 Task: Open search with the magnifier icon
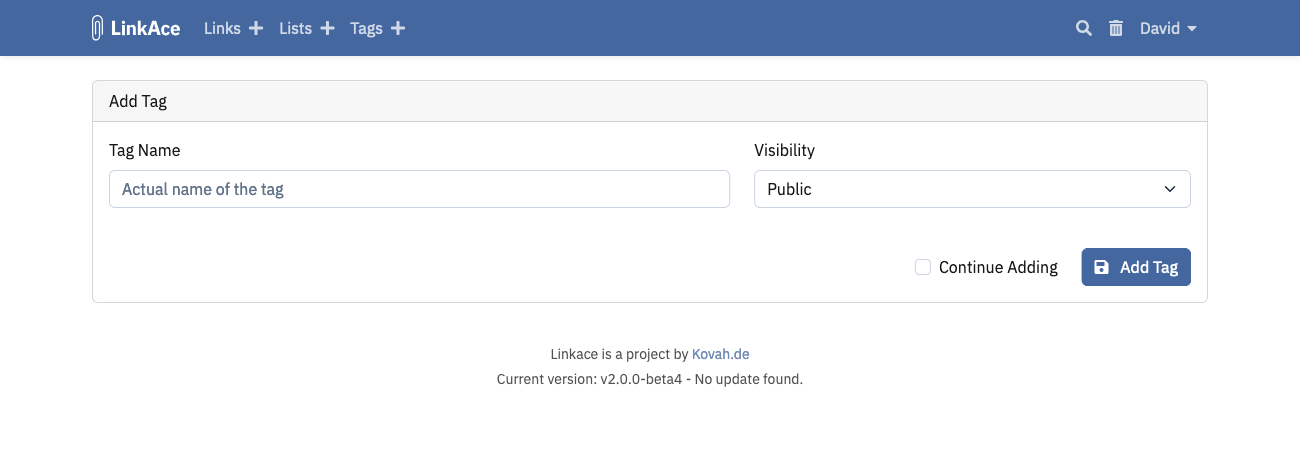pyautogui.click(x=1083, y=28)
